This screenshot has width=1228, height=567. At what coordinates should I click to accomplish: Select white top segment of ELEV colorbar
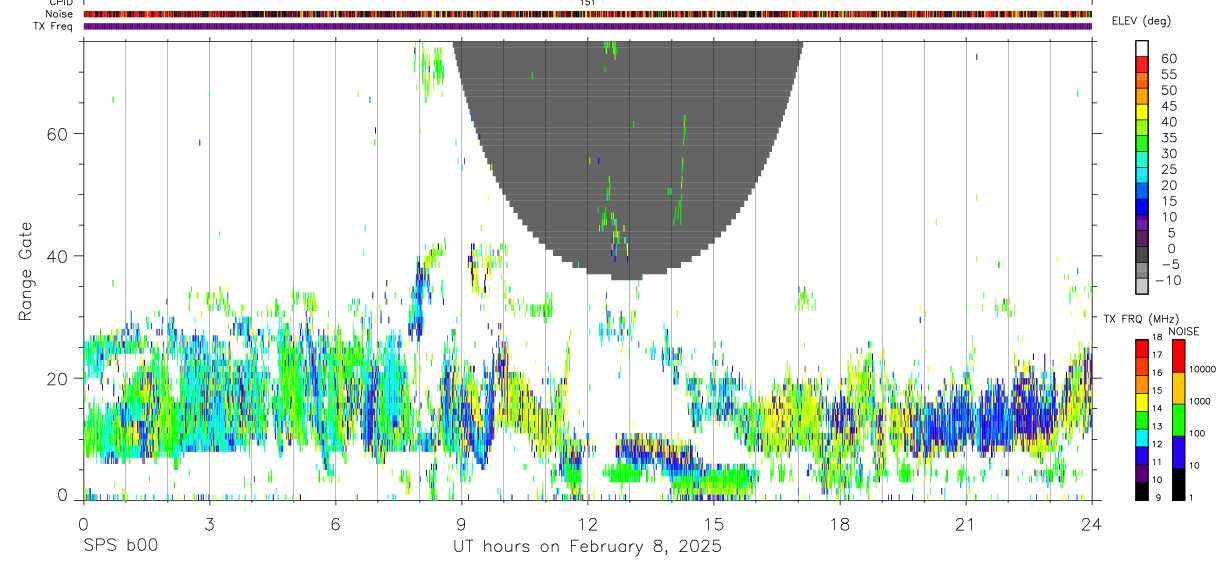click(x=1142, y=49)
